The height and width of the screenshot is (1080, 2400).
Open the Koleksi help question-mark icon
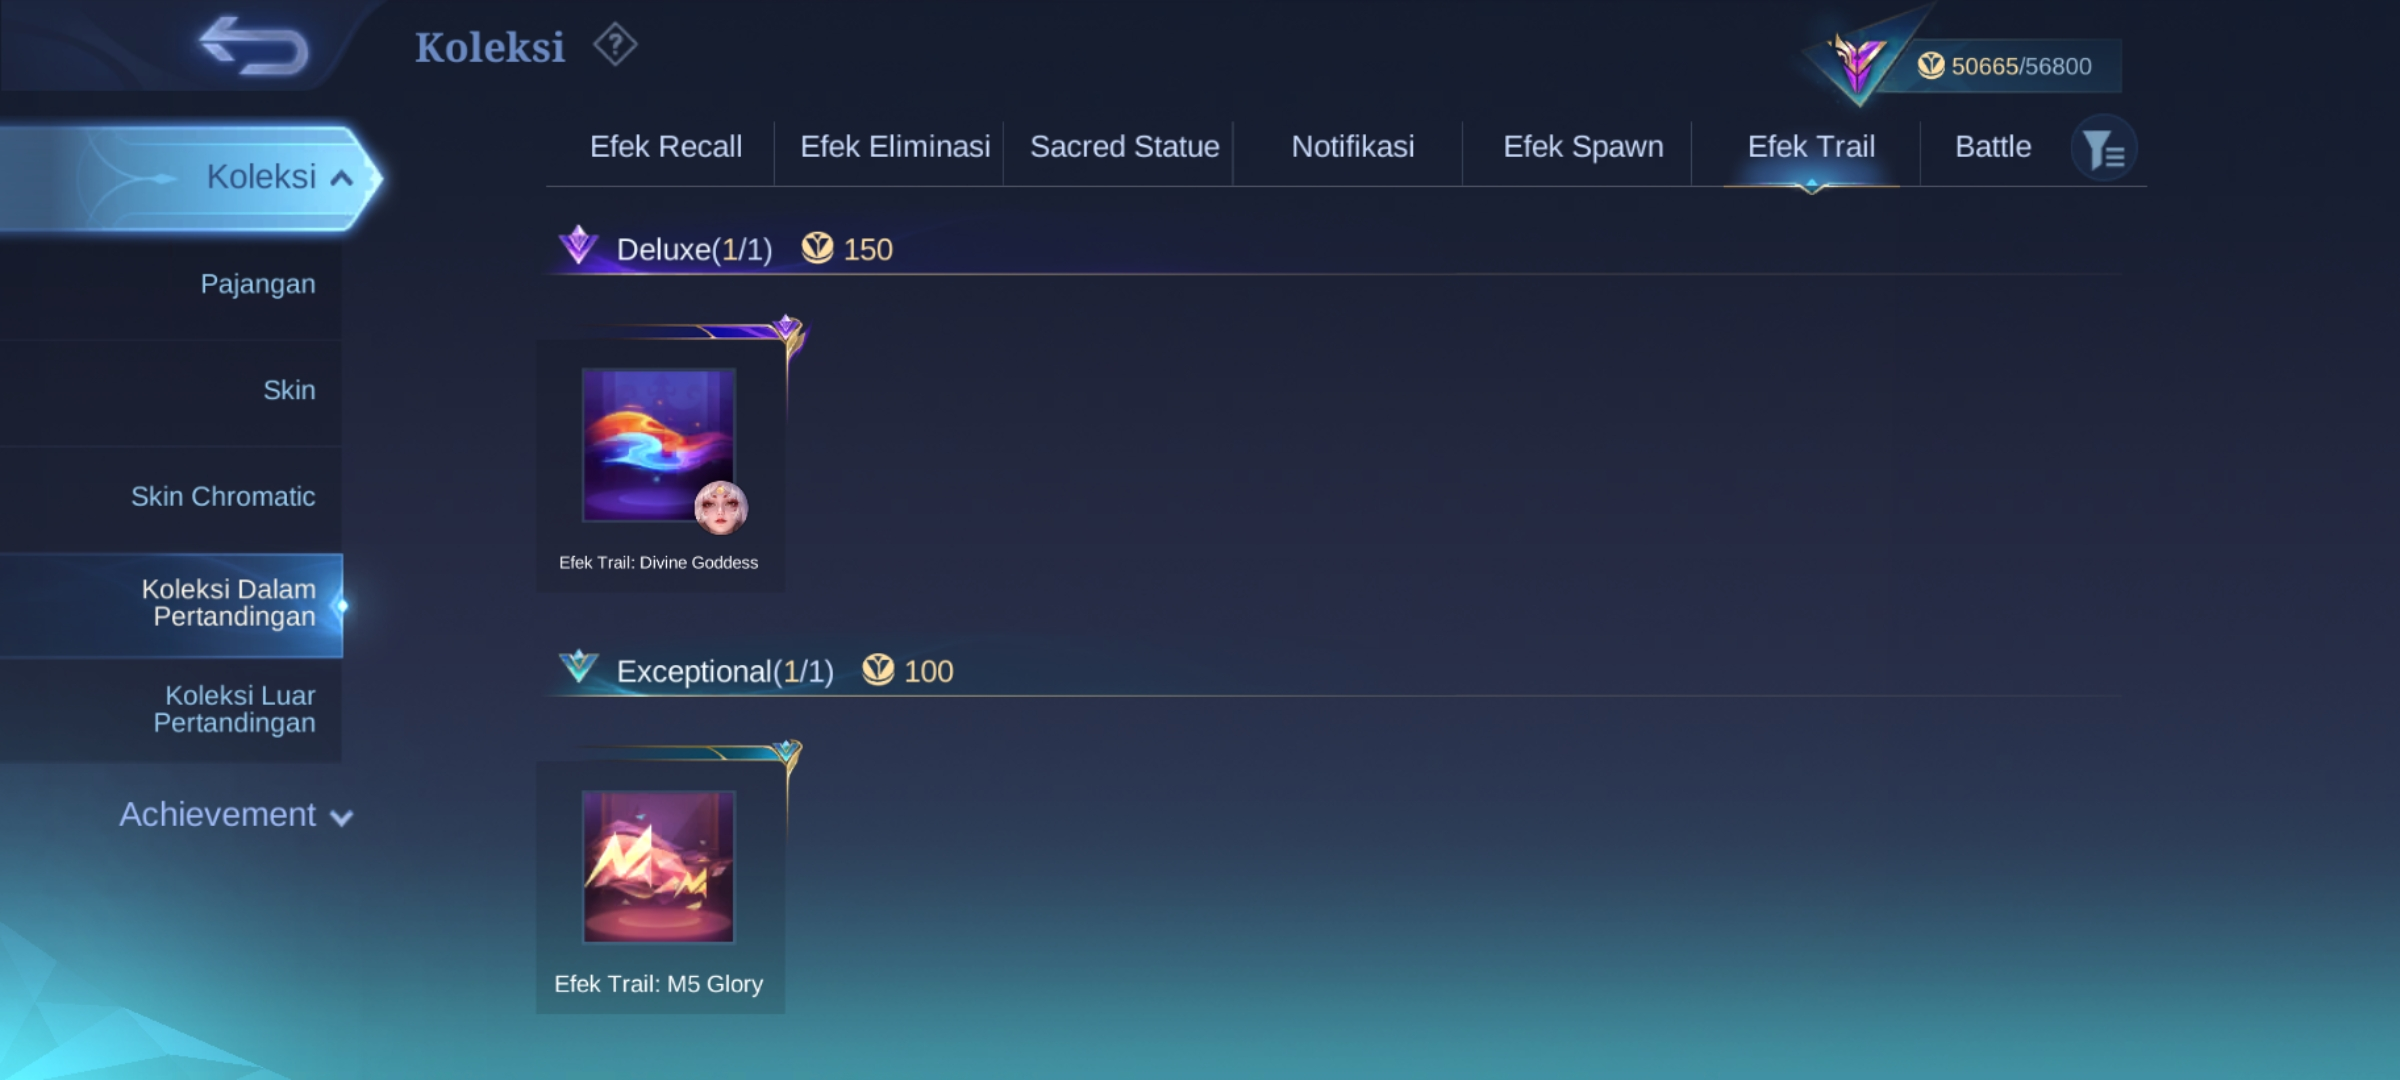coord(615,45)
